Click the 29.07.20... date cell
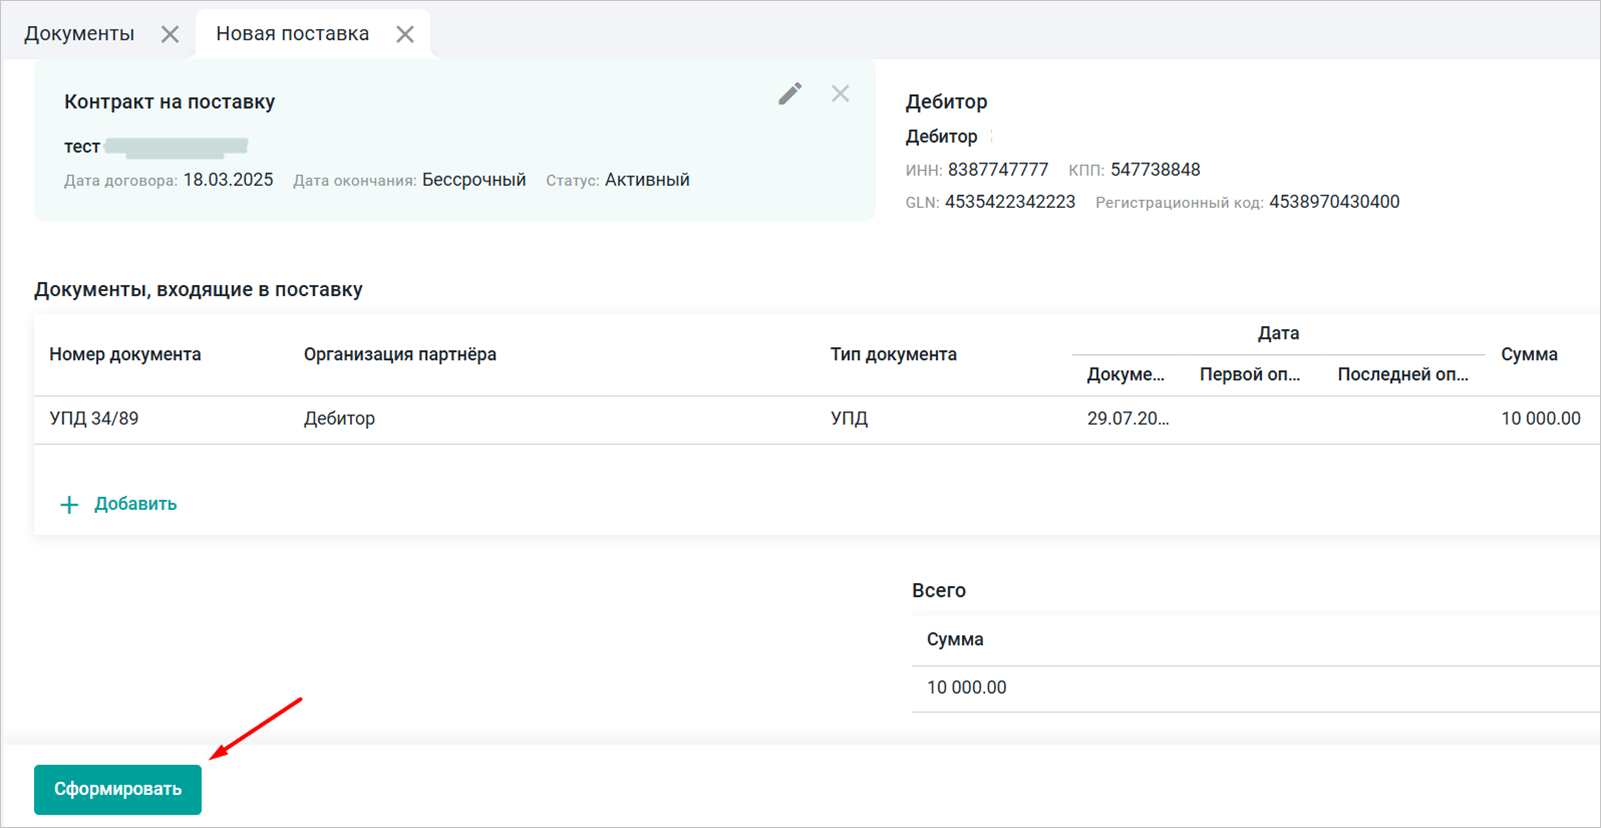Viewport: 1601px width, 828px height. tap(1128, 419)
